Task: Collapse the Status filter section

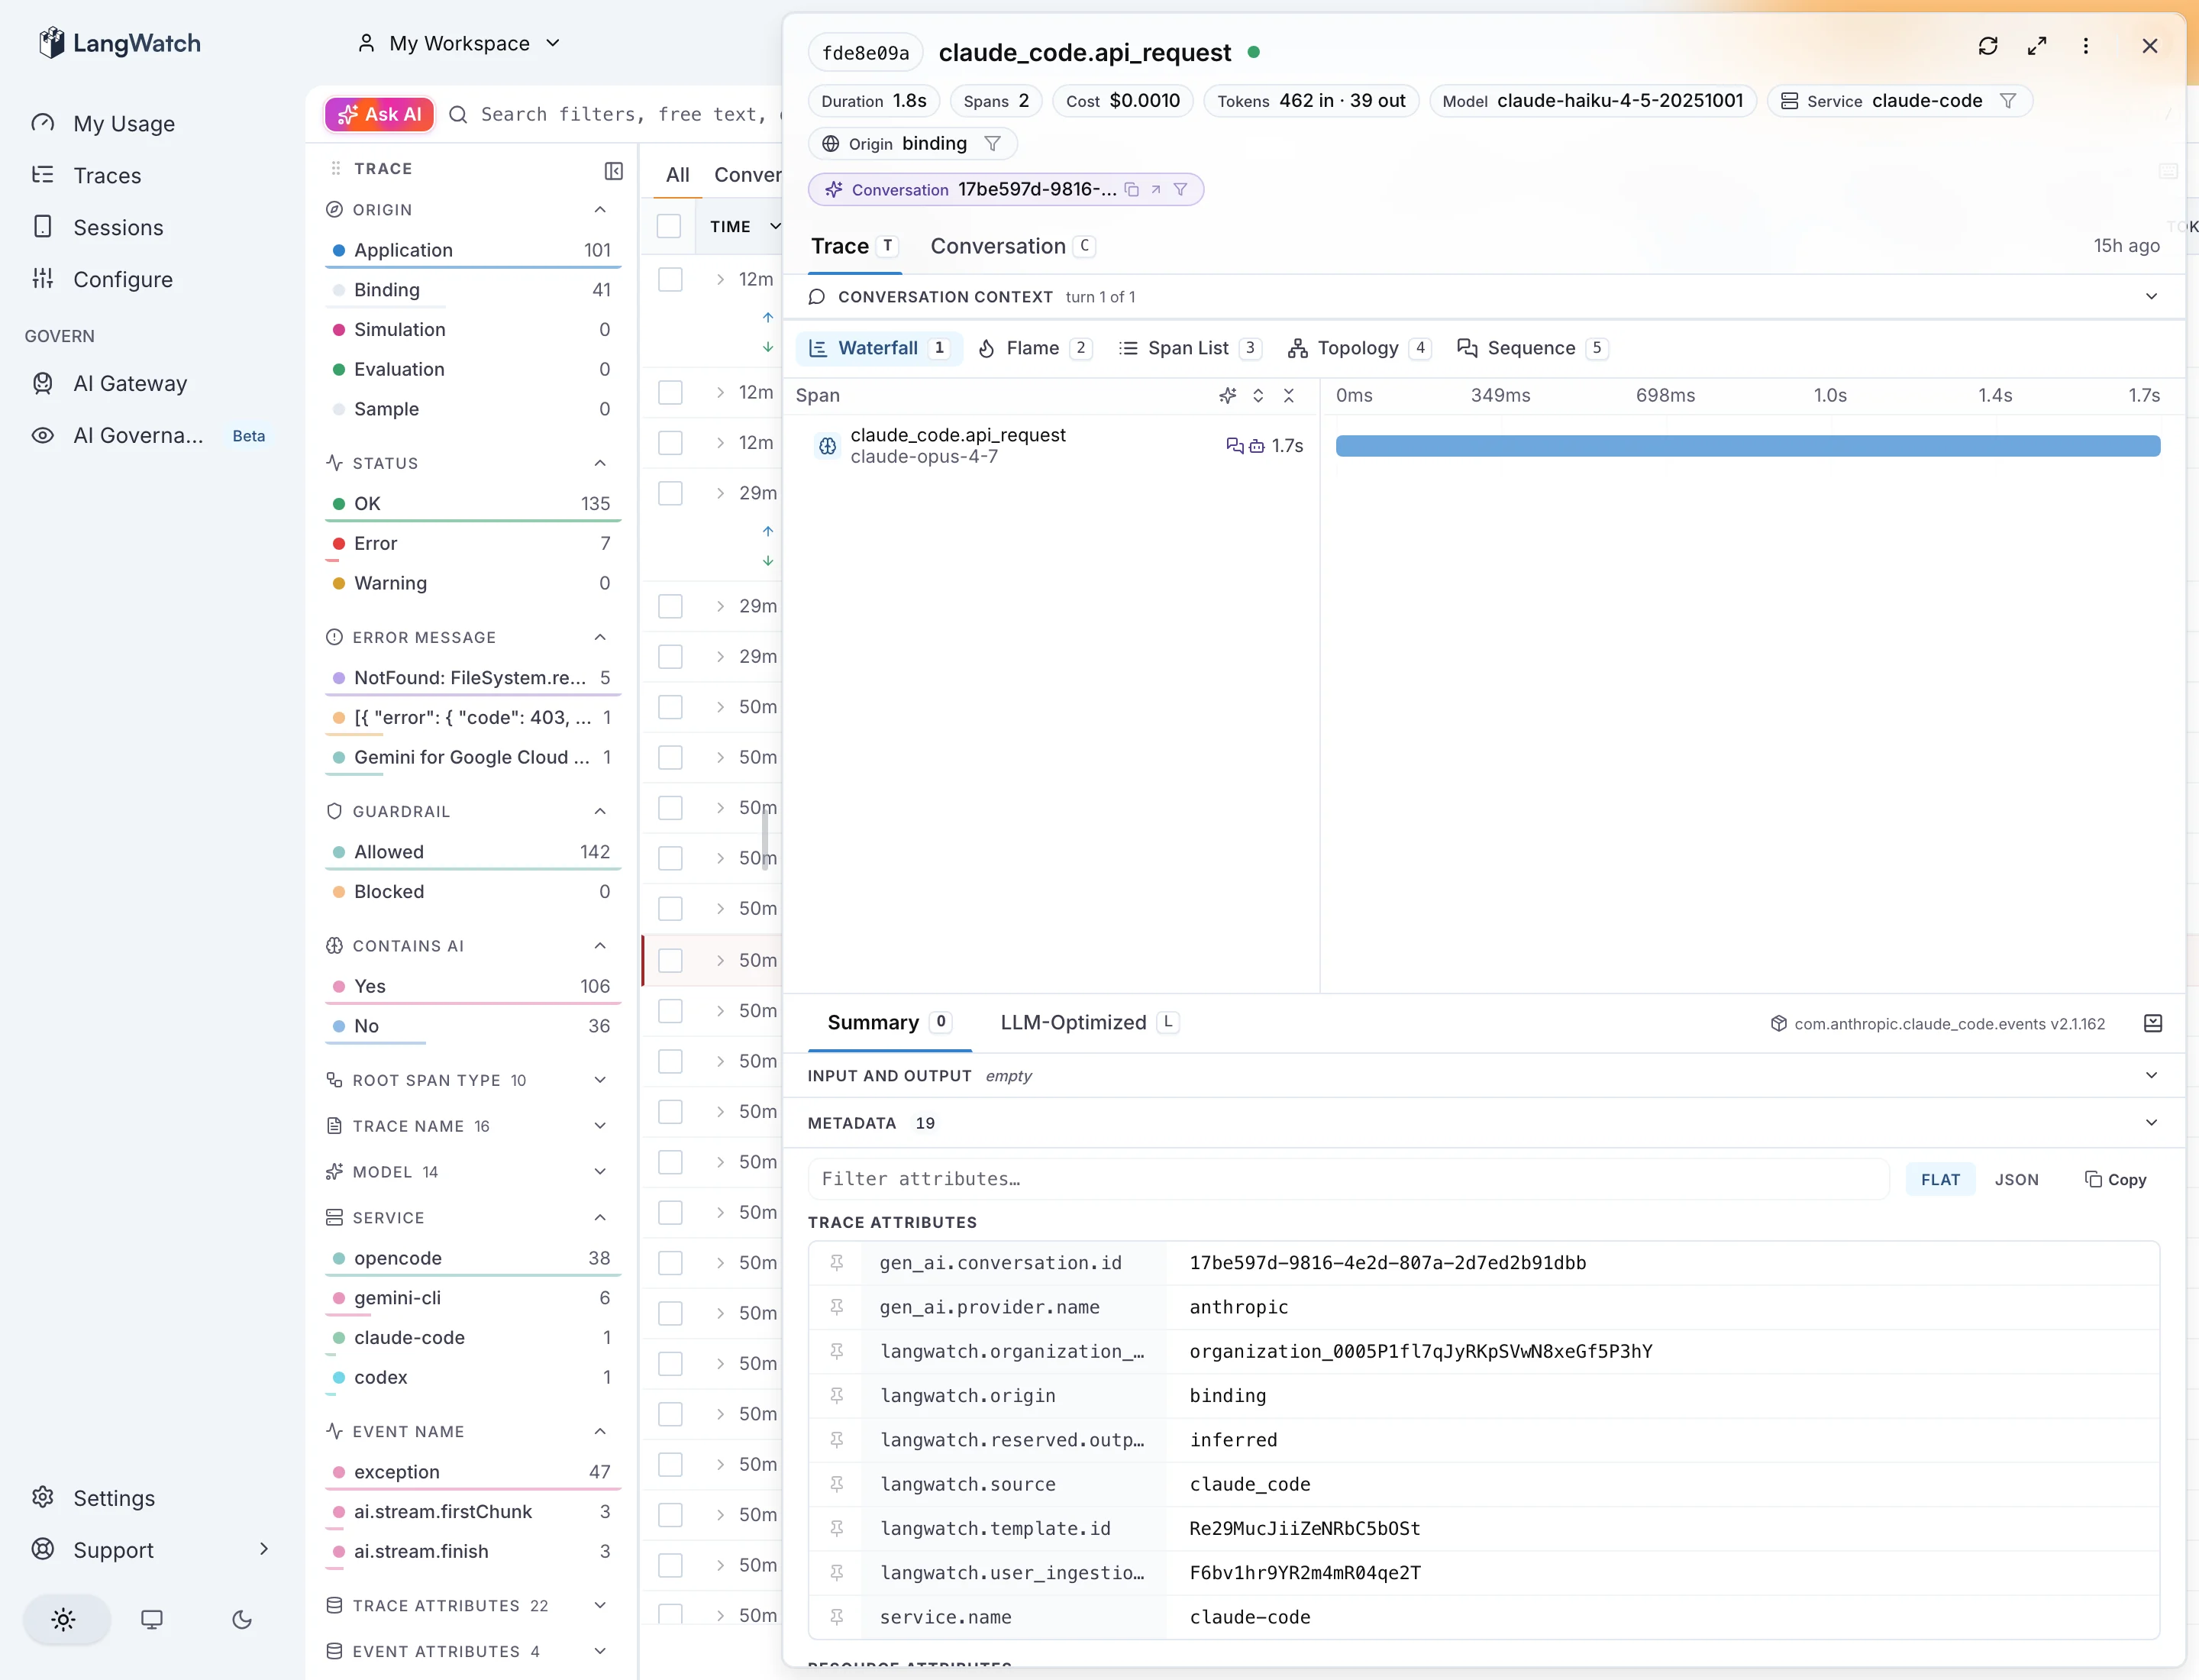Action: click(600, 464)
